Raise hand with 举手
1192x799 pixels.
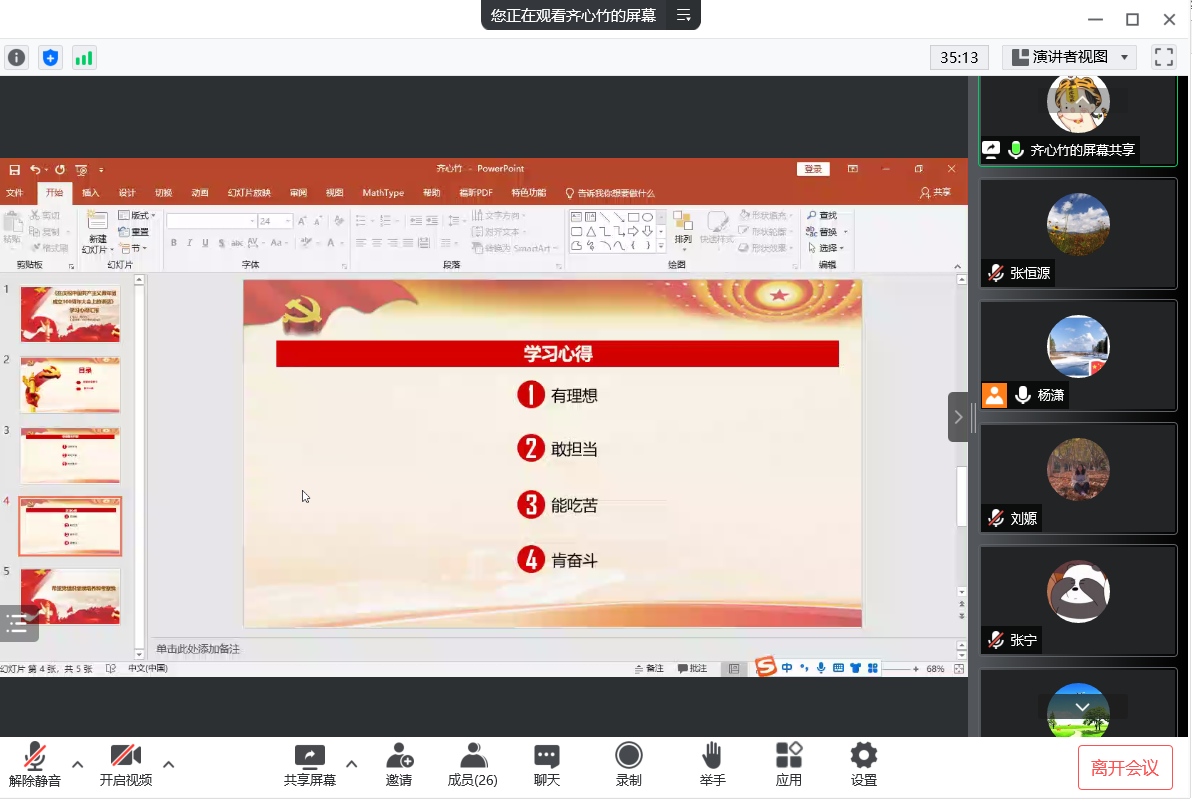coord(712,765)
